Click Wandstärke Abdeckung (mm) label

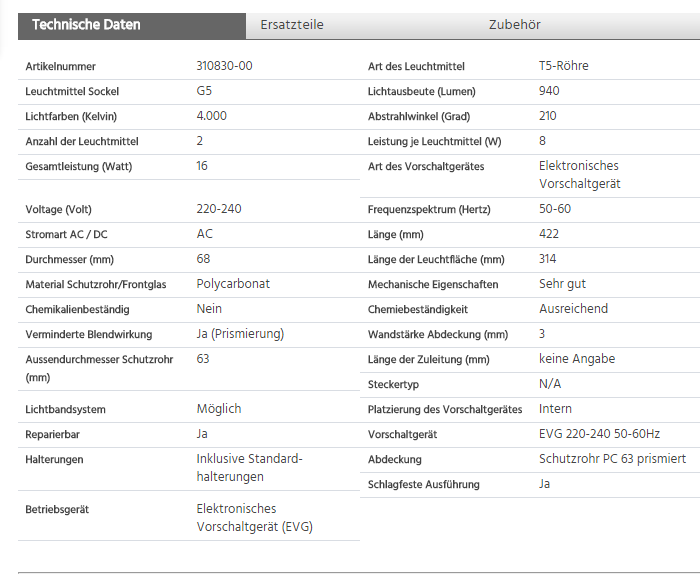(438, 334)
